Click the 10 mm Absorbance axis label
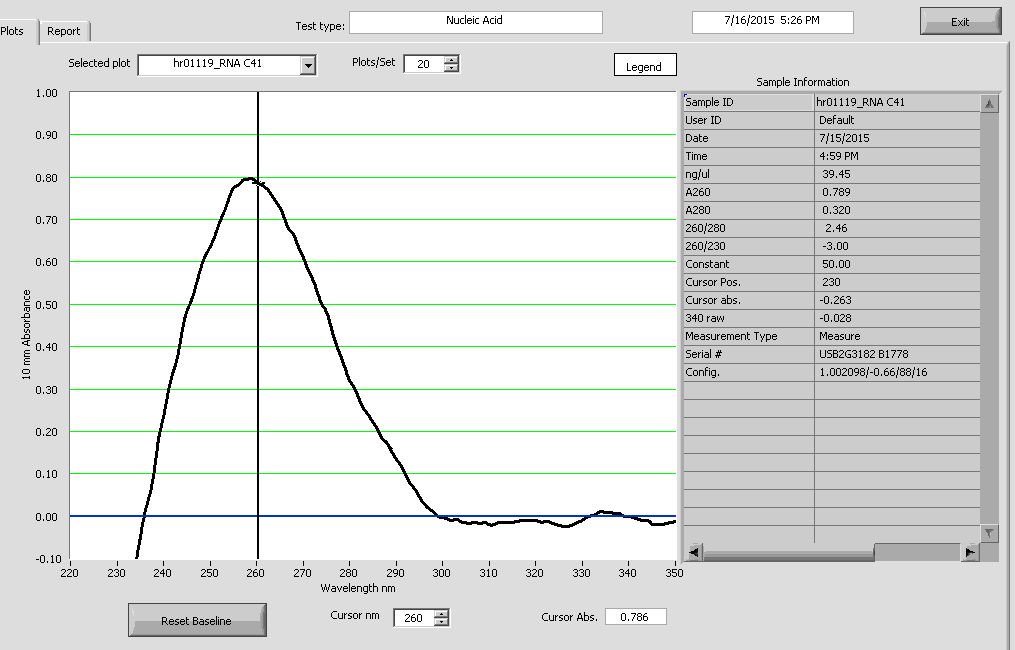1015x650 pixels. pyautogui.click(x=27, y=334)
